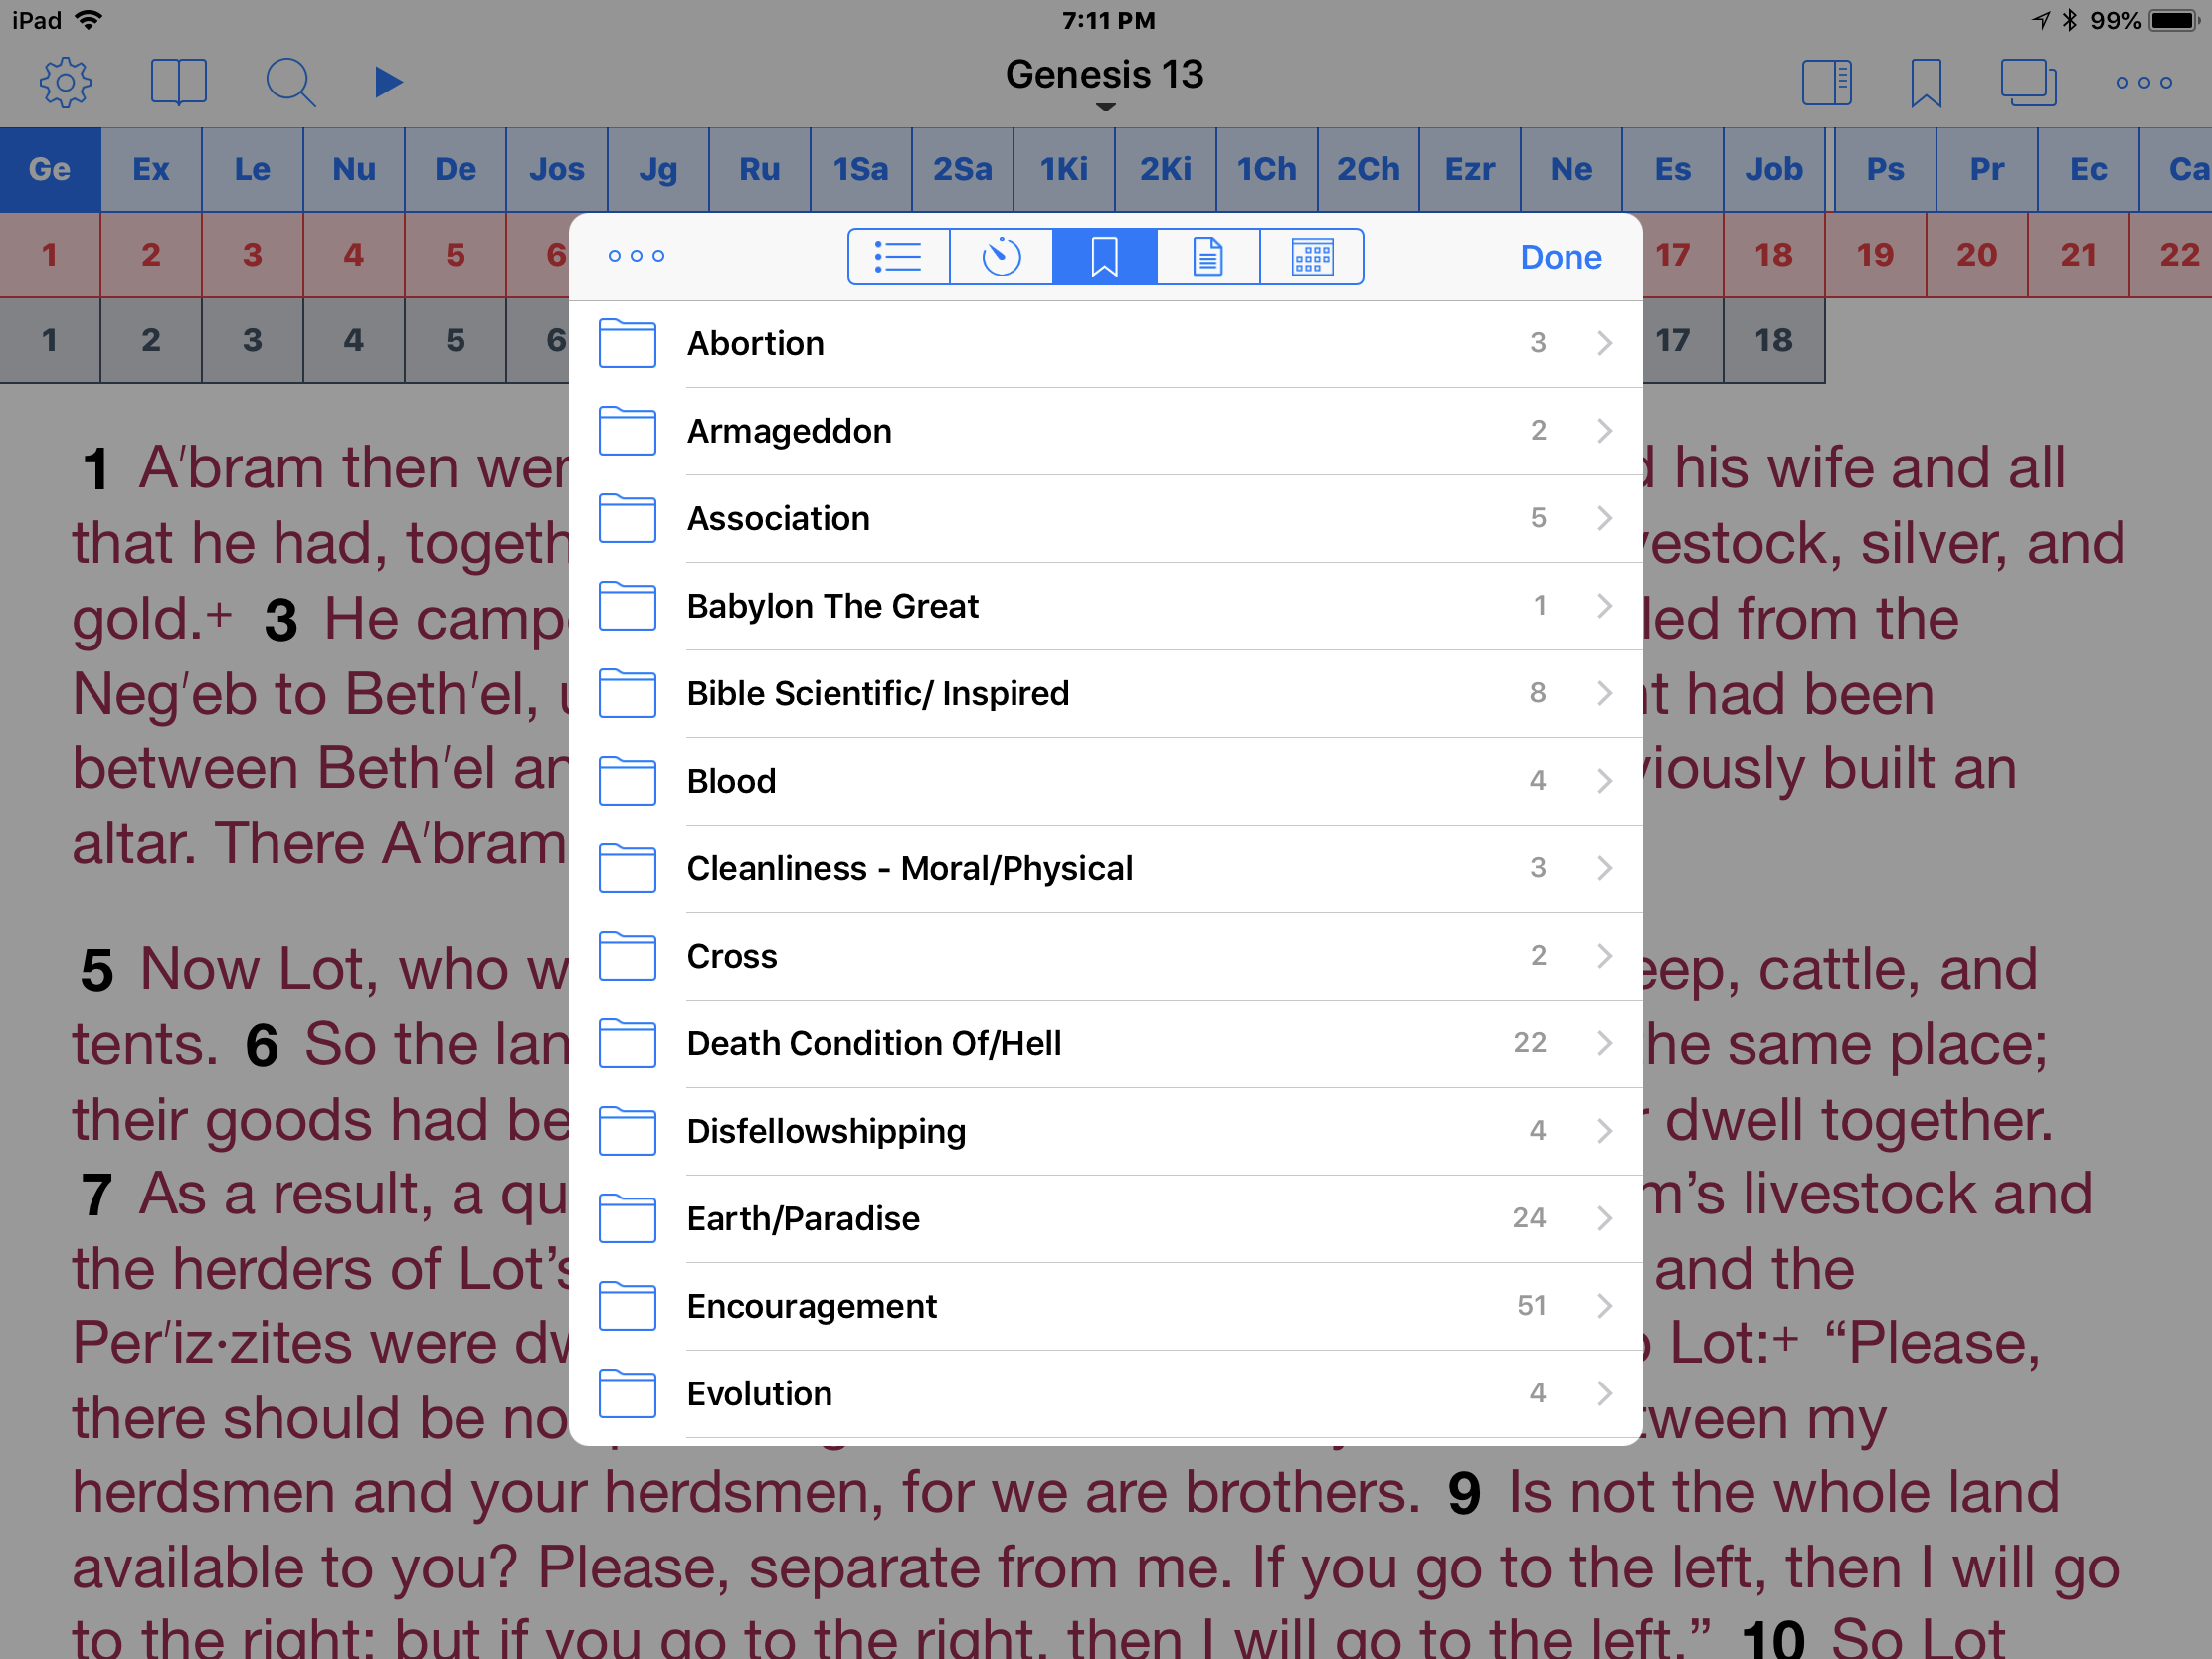Switch to the list view tab

[898, 257]
